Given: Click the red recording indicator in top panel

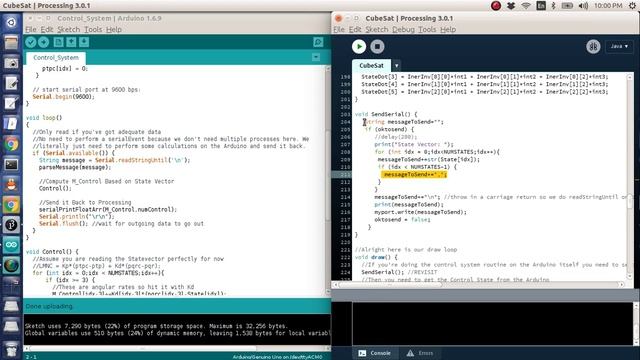Looking at the screenshot, I should point(496,6).
